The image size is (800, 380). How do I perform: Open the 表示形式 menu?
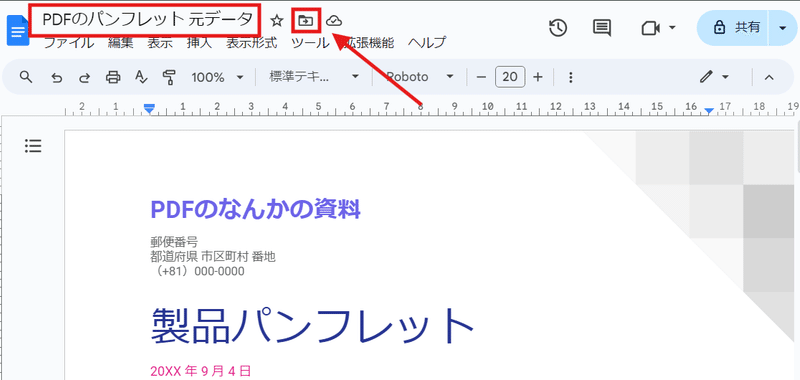click(252, 43)
